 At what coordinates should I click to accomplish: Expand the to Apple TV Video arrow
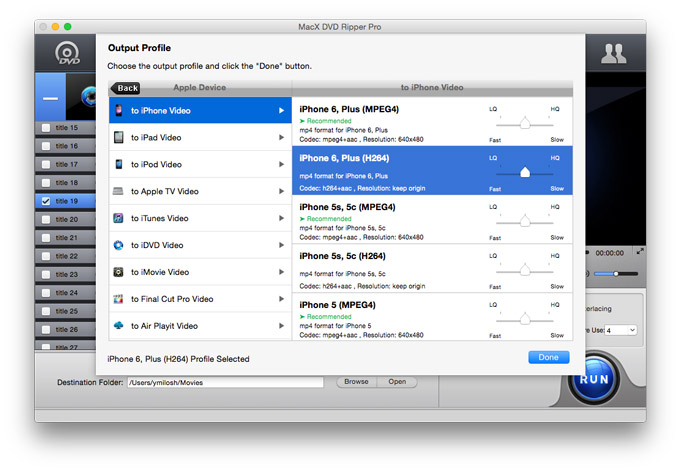click(281, 191)
